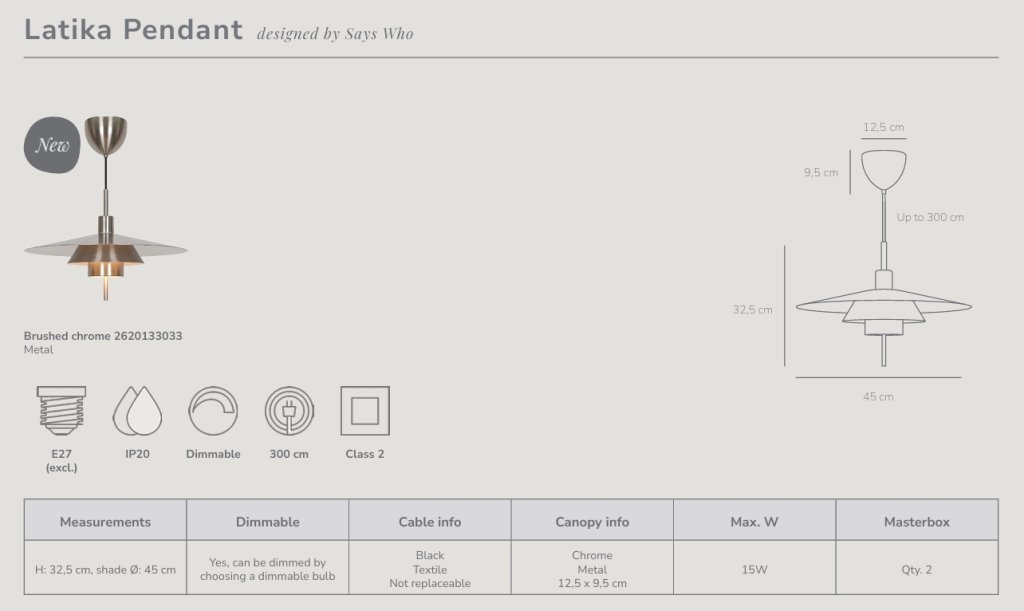The height and width of the screenshot is (611, 1024).
Task: Select the Class 2 square icon
Action: [x=365, y=411]
